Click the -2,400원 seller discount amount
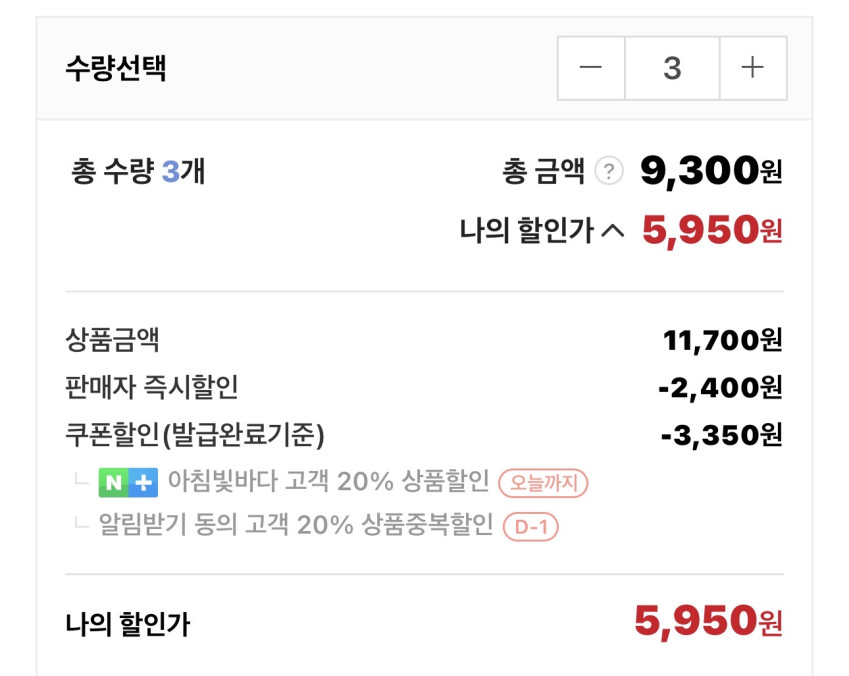Image resolution: width=849 pixels, height=676 pixels. click(720, 387)
